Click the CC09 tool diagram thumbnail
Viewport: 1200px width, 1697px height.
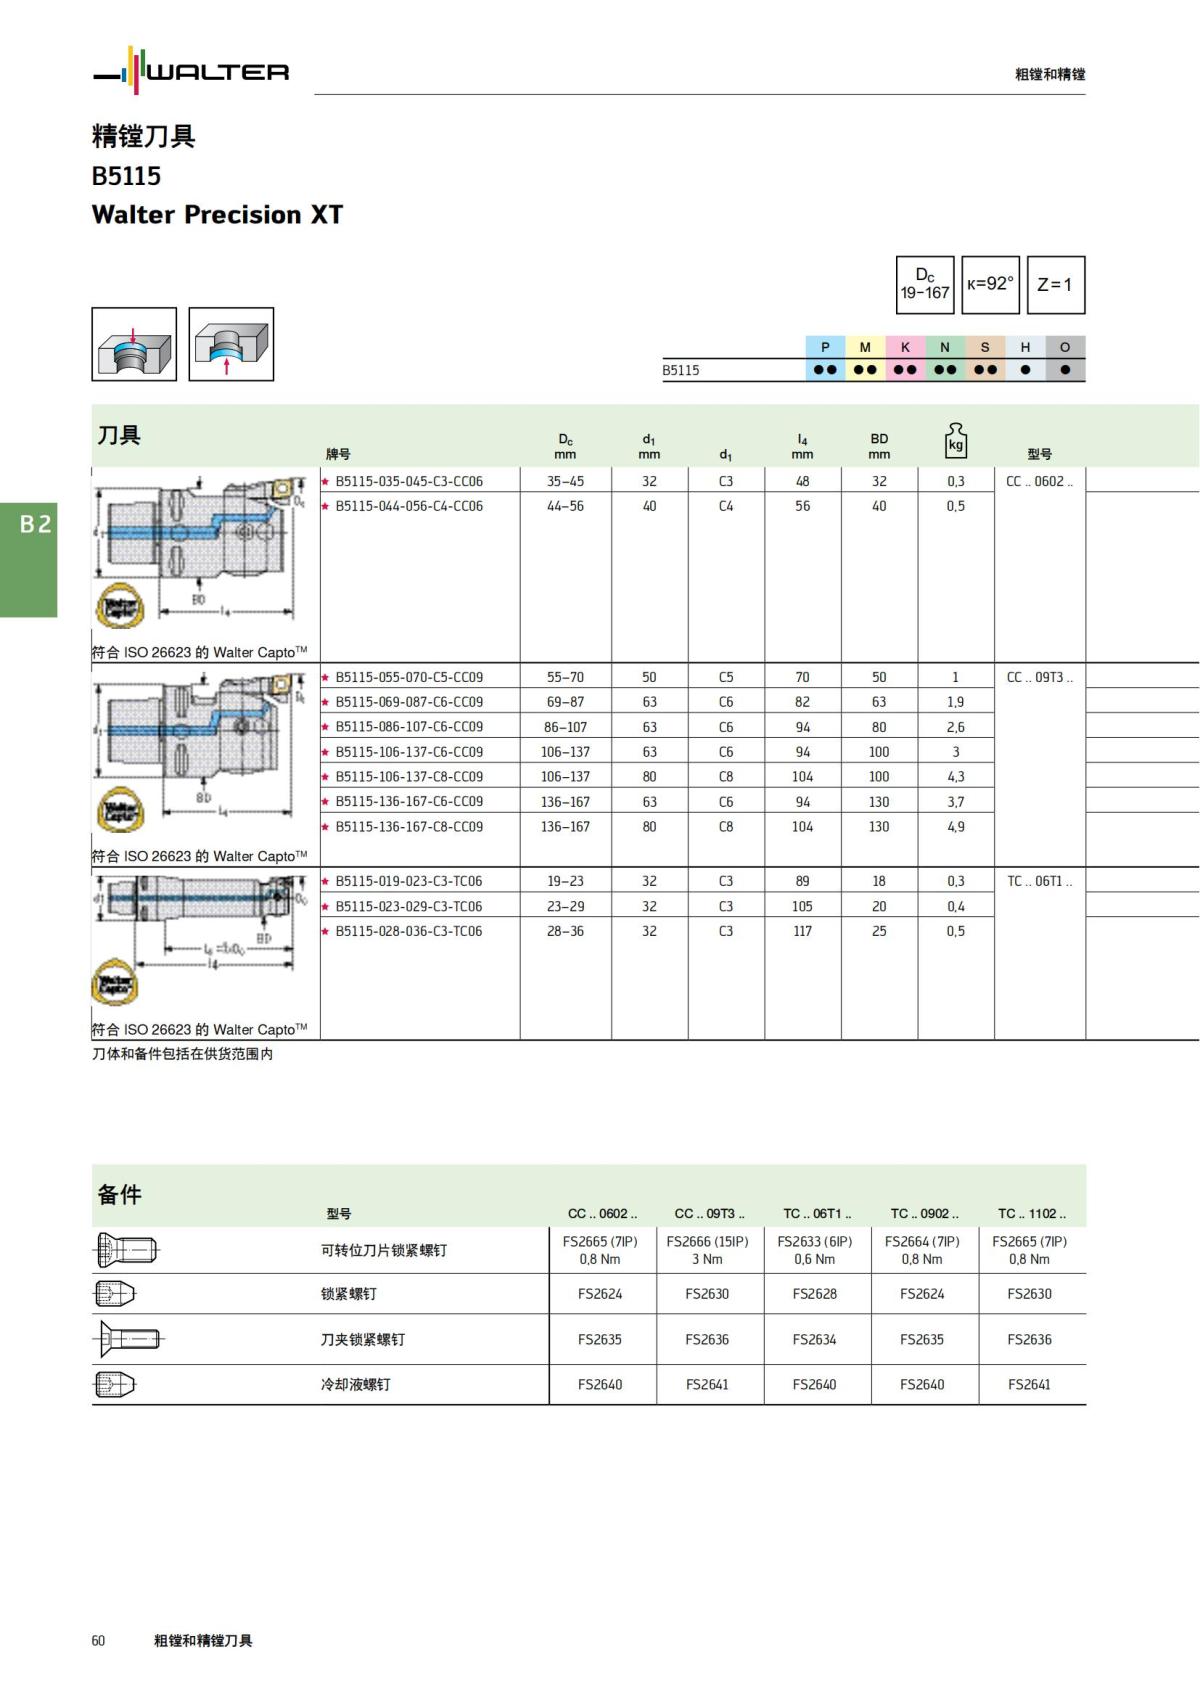coord(200,752)
